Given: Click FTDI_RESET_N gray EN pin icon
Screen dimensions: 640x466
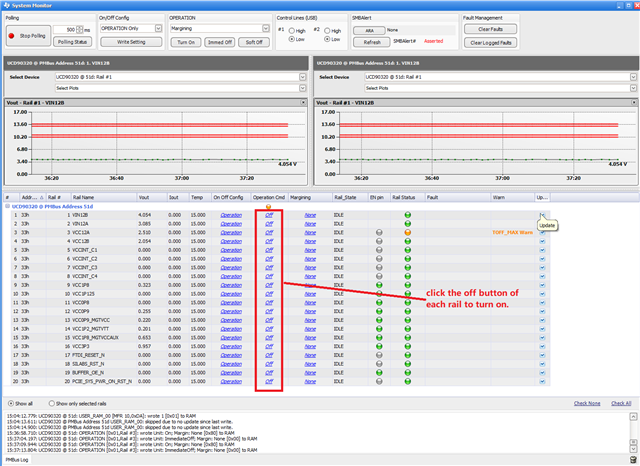Looking at the screenshot, I should [379, 355].
